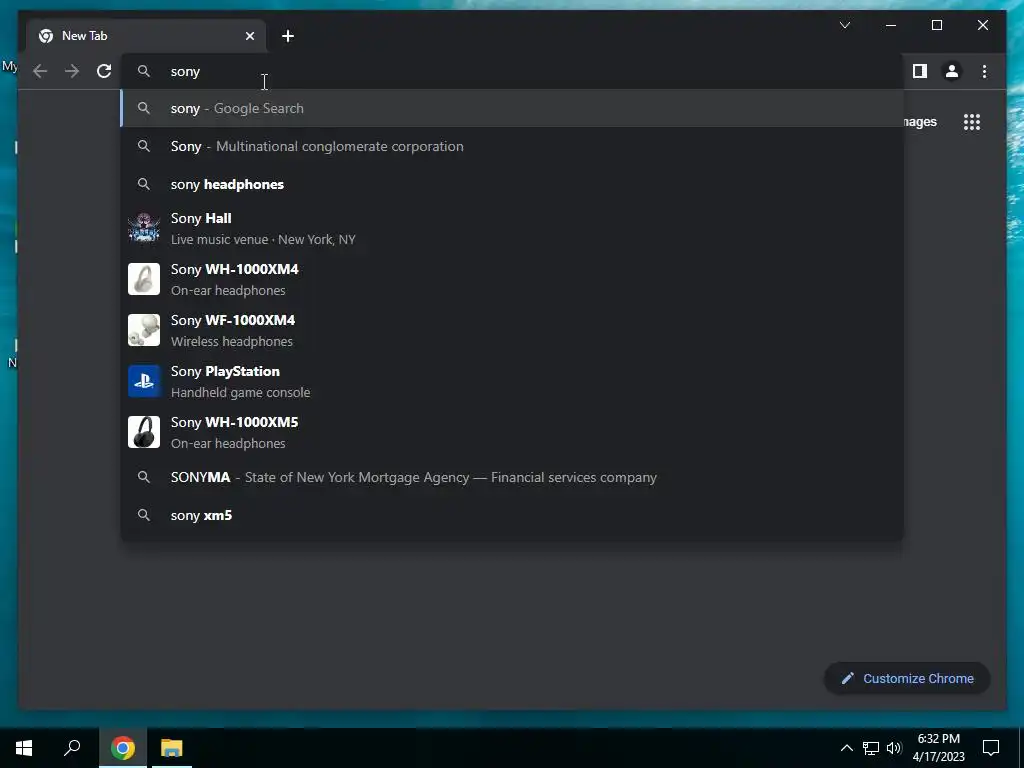Minimize the Chrome window
This screenshot has height=768, width=1024.
pos(891,25)
